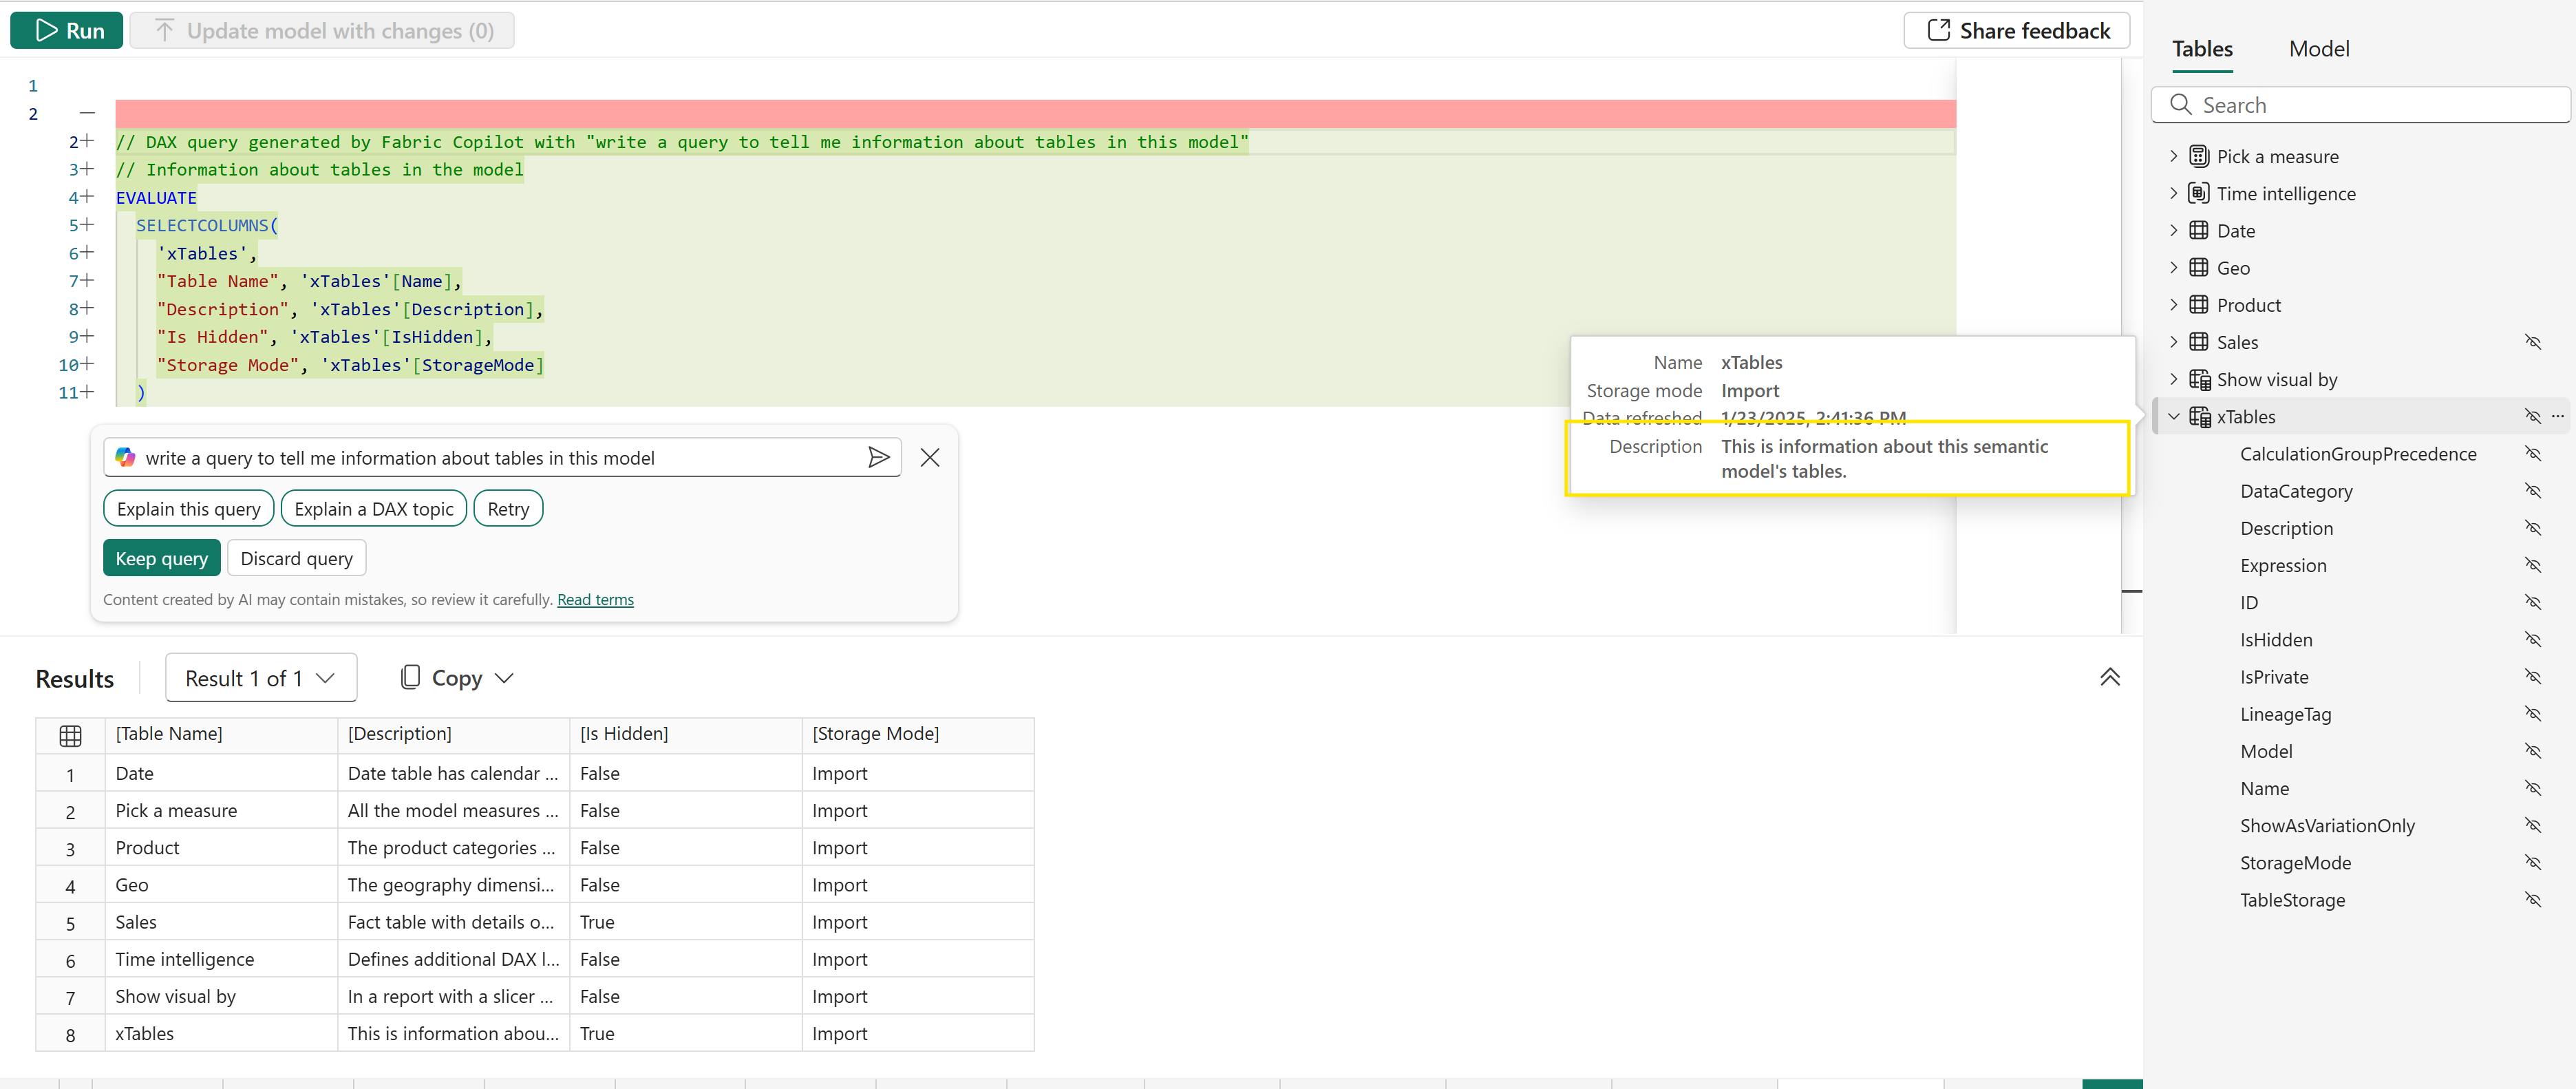2576x1089 pixels.
Task: Open the Result 1 of 1 dropdown
Action: [260, 678]
